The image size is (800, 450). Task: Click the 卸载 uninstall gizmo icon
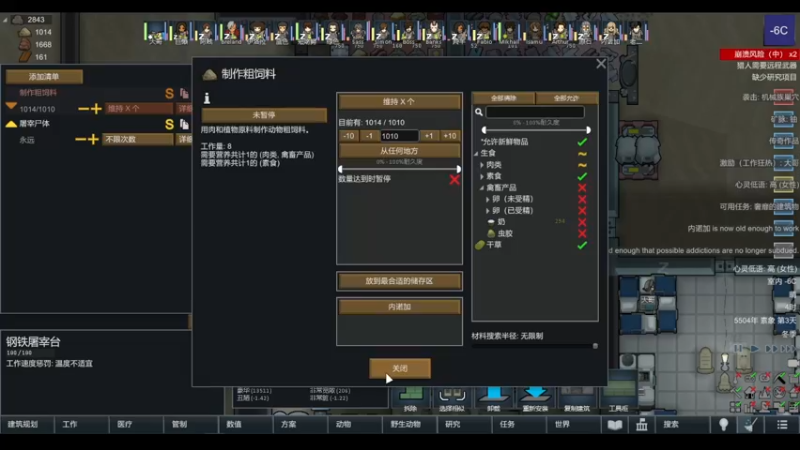point(493,399)
